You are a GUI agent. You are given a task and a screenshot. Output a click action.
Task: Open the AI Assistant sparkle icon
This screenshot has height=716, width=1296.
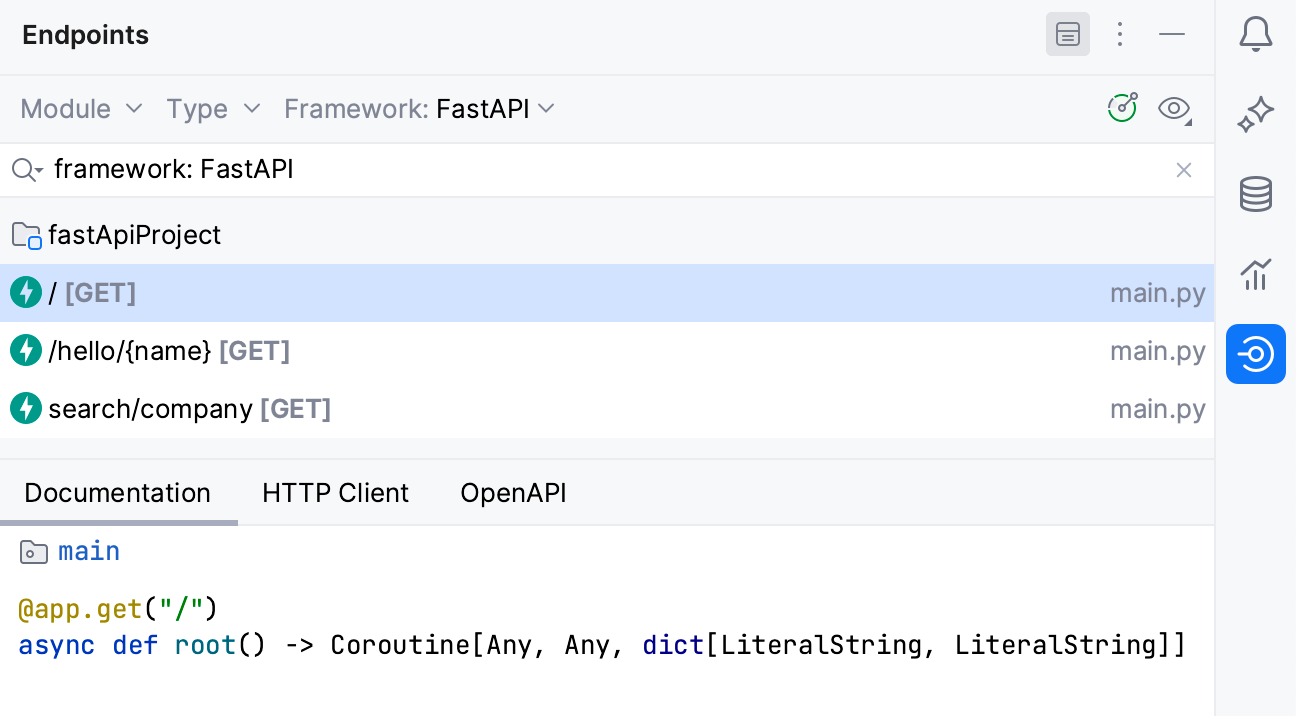click(1255, 114)
